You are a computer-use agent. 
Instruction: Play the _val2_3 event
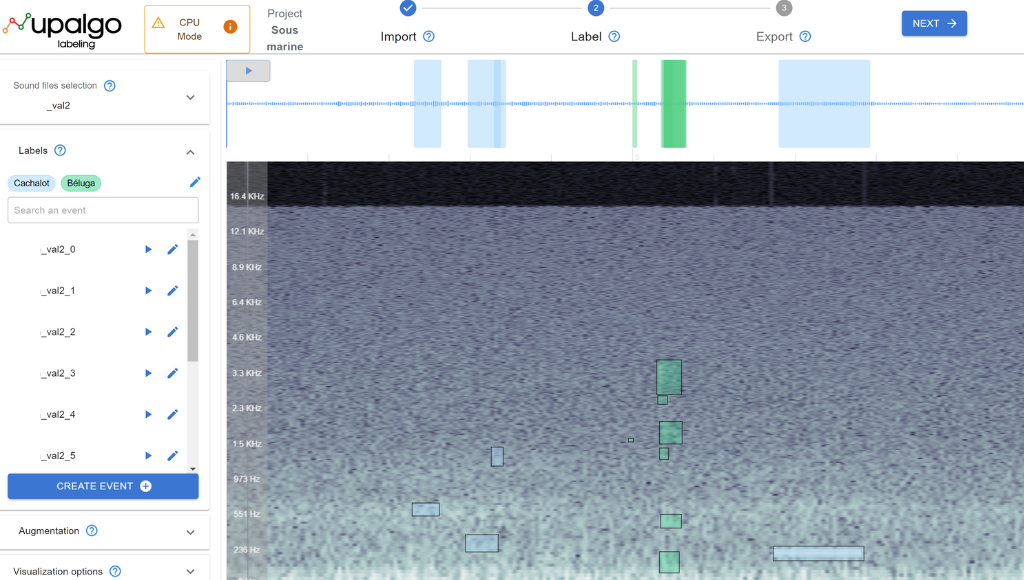tap(148, 373)
